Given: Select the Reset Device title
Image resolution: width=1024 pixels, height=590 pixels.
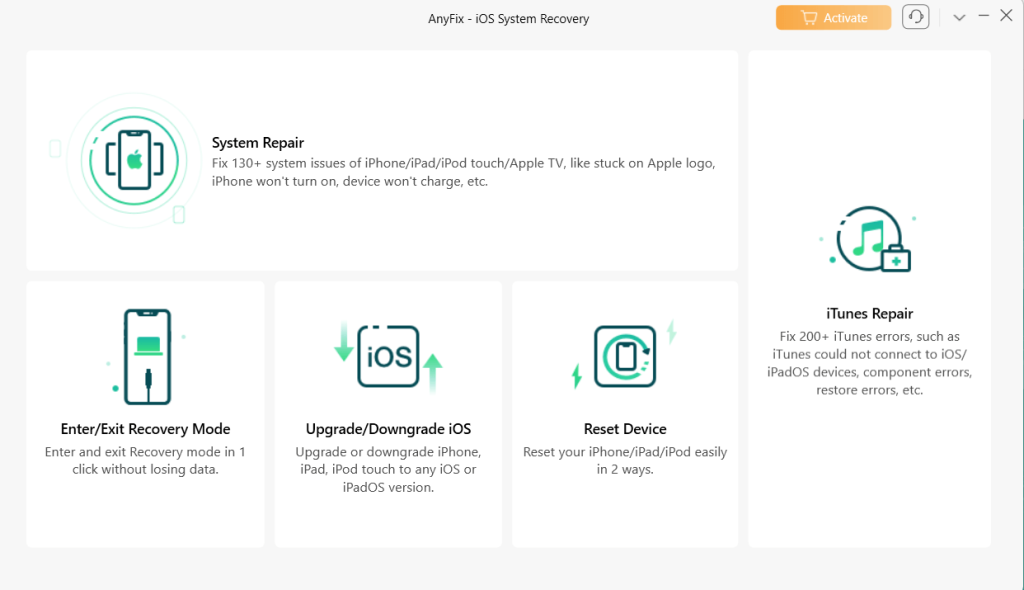Looking at the screenshot, I should (x=625, y=429).
